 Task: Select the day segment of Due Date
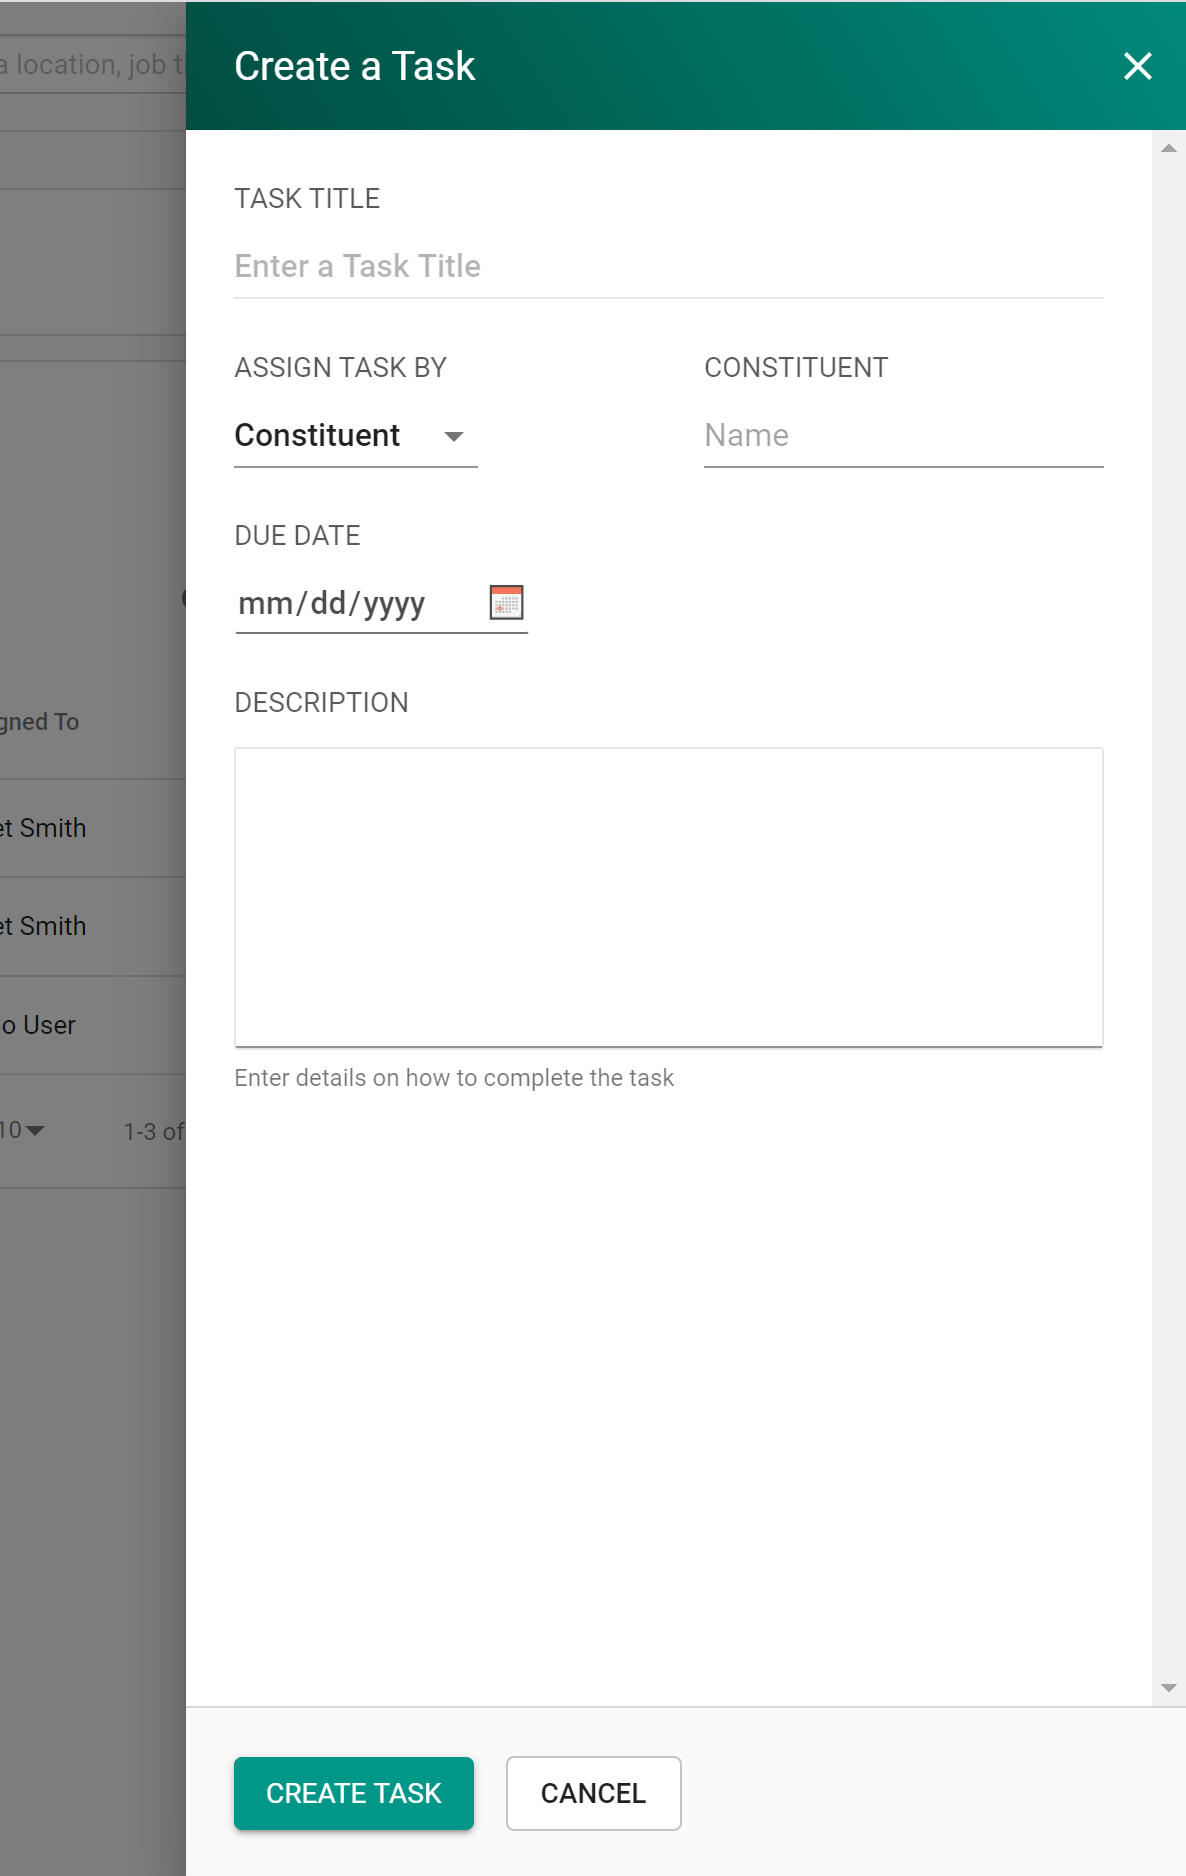tap(328, 604)
